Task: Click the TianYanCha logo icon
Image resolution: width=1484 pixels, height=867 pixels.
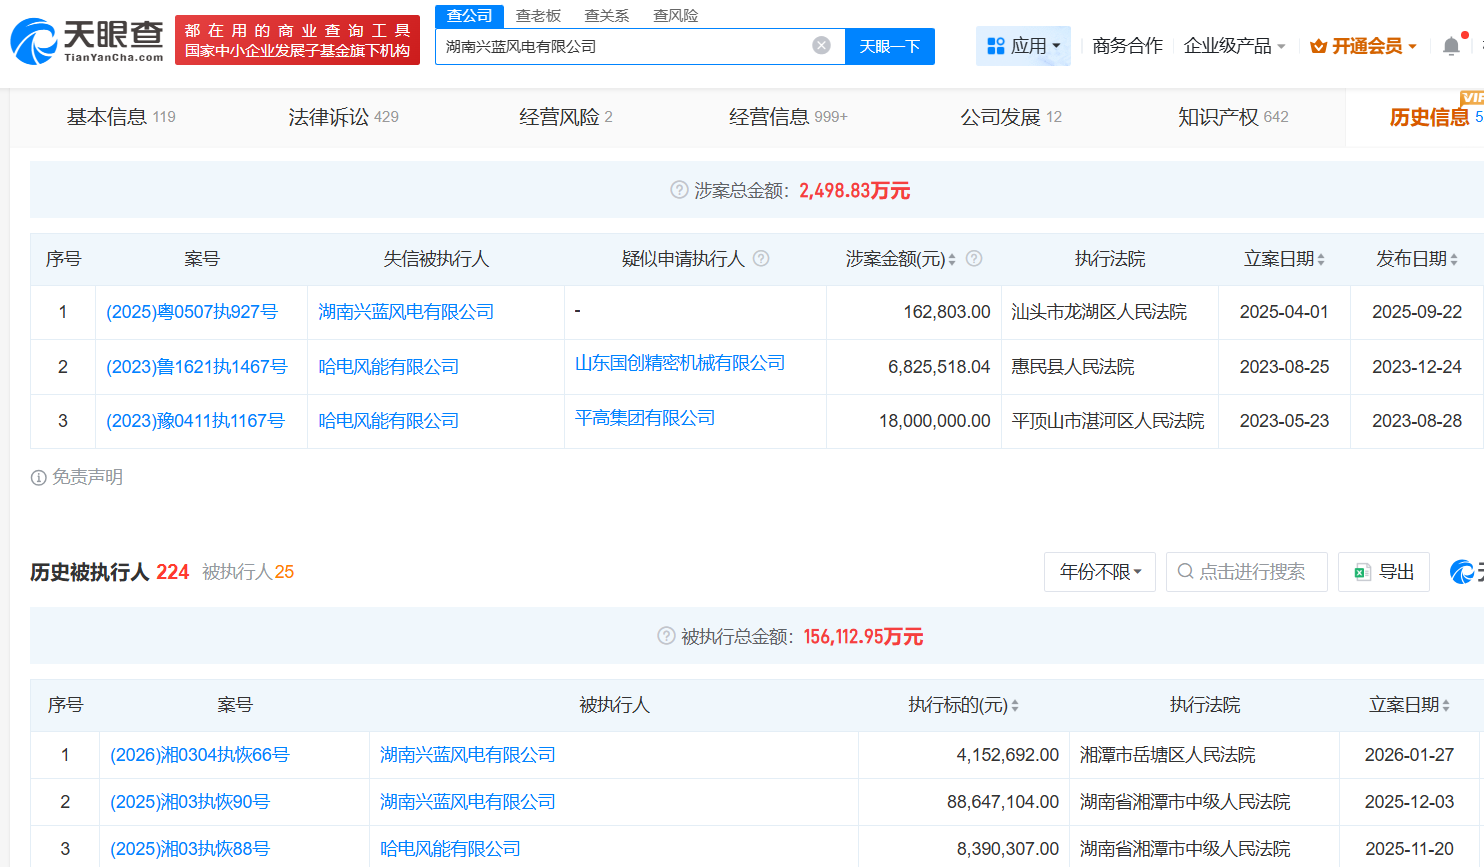Action: [x=34, y=41]
